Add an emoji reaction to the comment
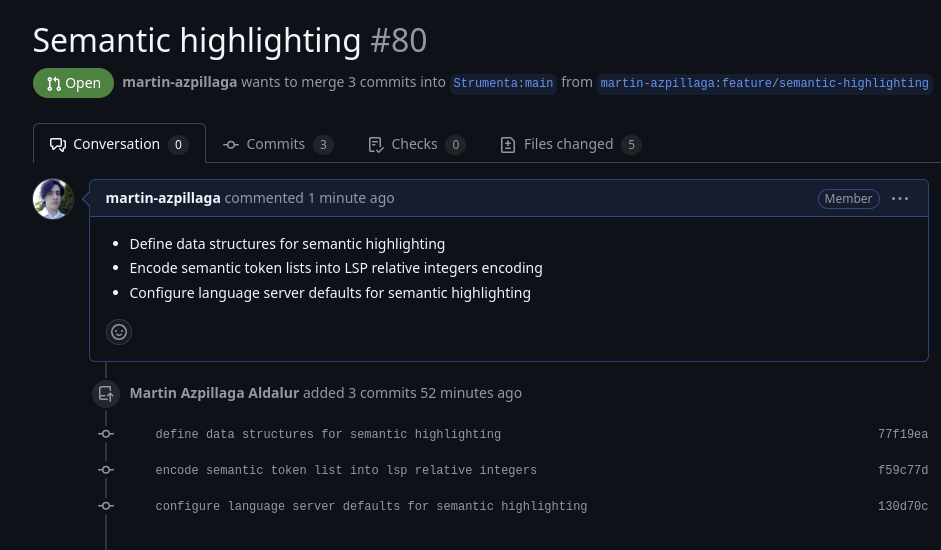Screen dimensions: 941x550 click(x=119, y=332)
